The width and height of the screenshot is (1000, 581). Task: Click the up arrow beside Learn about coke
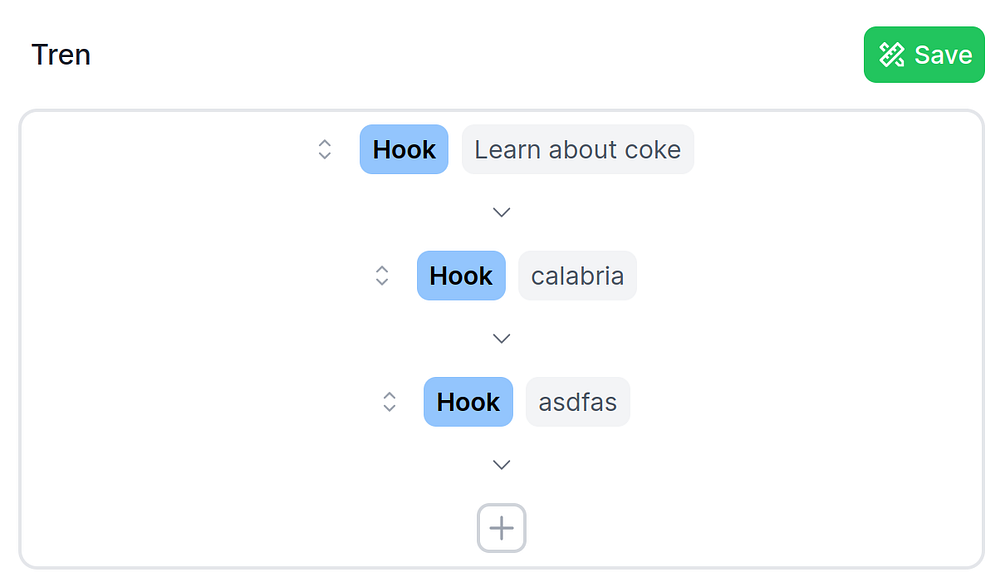coord(324,143)
